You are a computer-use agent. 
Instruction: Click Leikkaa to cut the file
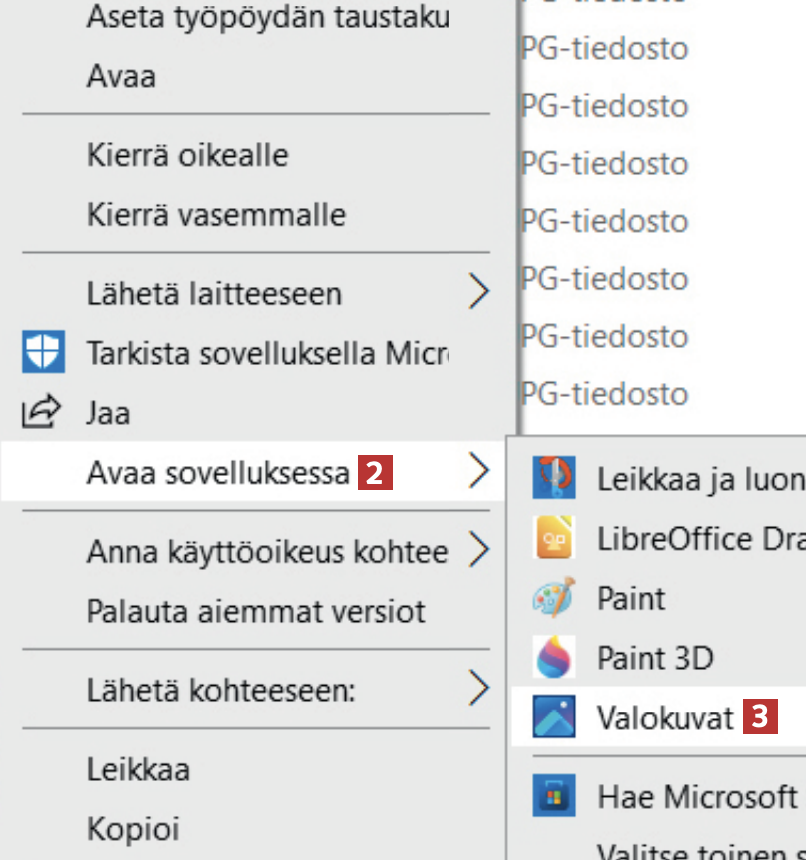[x=138, y=769]
